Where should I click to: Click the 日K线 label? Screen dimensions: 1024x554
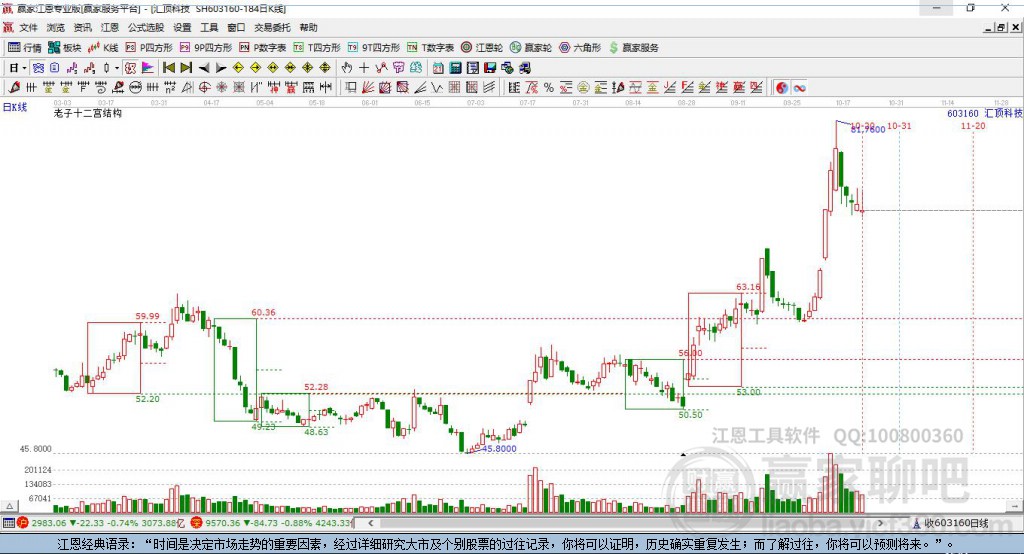point(15,107)
